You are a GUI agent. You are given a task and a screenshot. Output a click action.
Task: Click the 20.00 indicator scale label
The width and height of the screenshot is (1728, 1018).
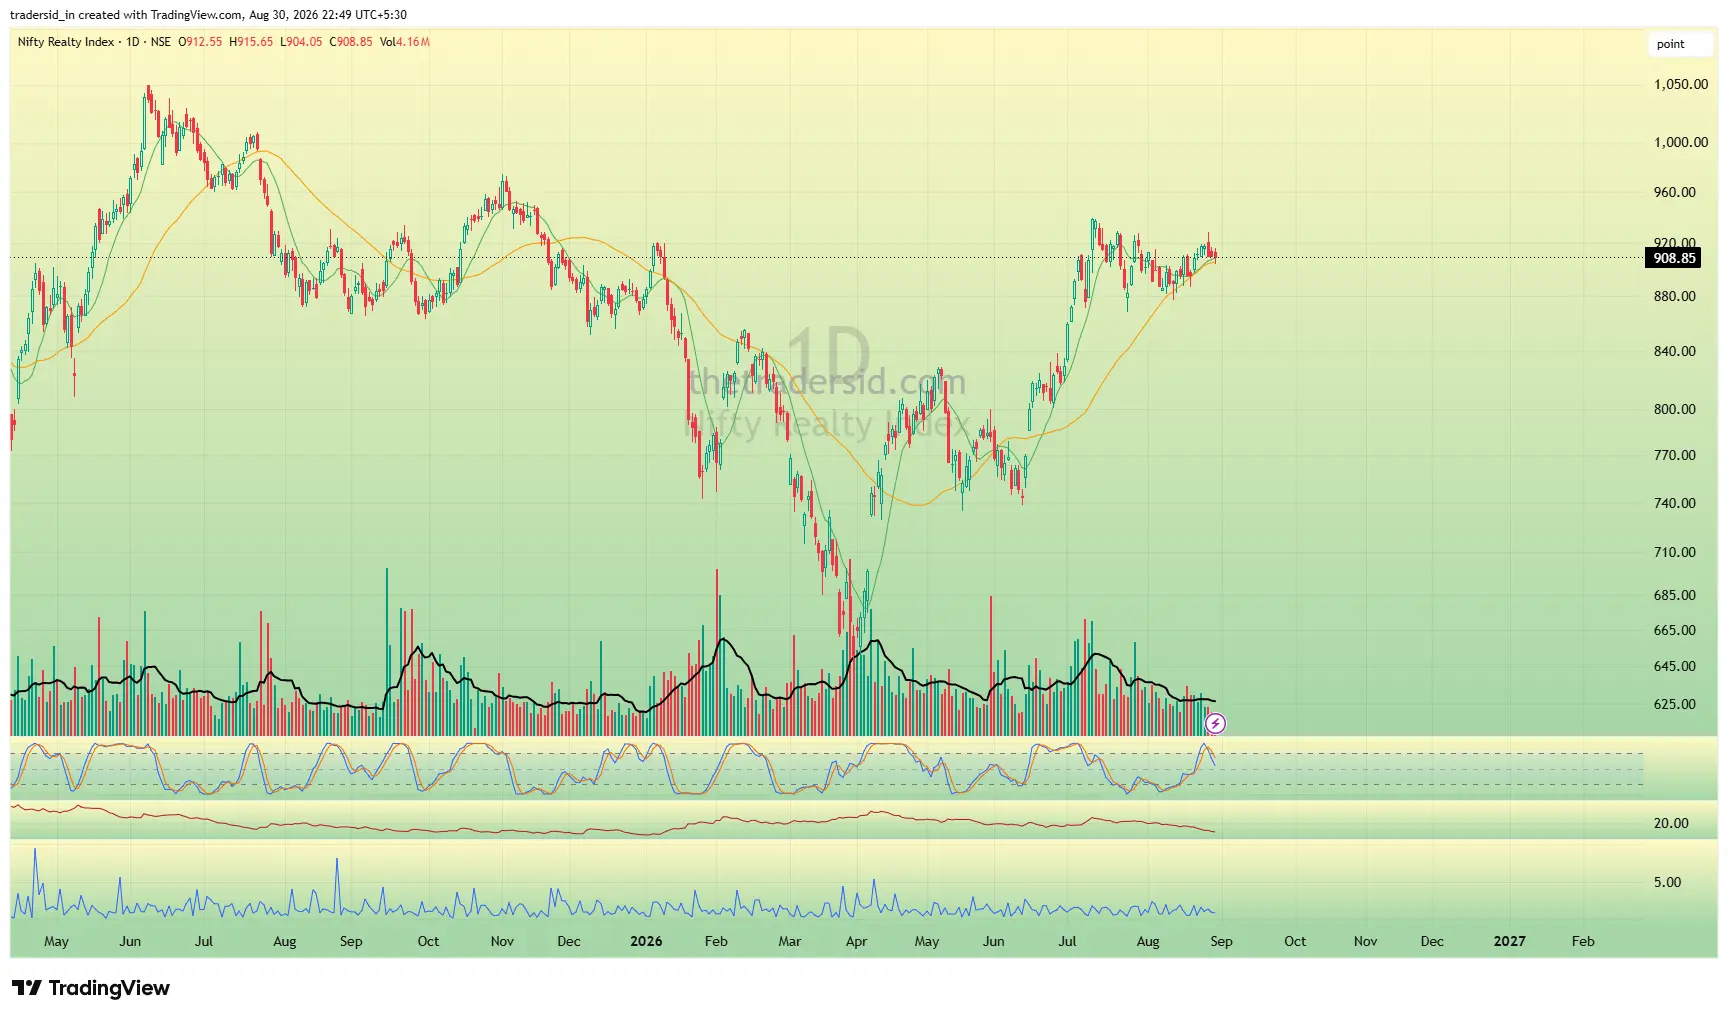1671,823
